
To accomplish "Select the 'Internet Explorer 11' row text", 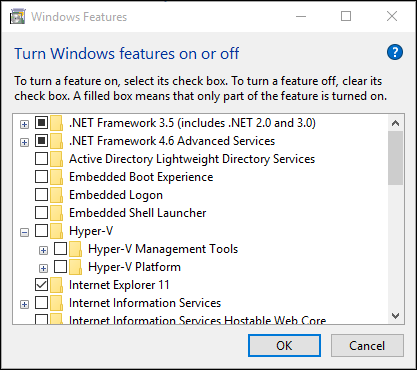I will [x=119, y=285].
